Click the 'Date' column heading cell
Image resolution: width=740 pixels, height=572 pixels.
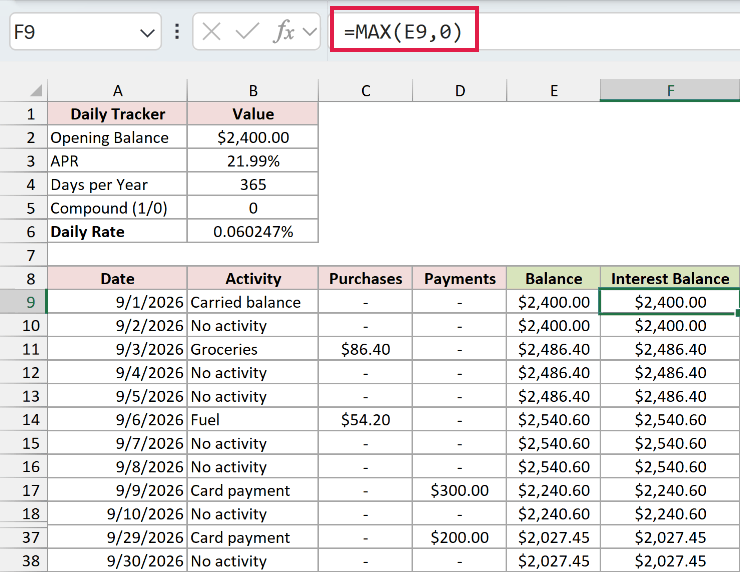(118, 278)
